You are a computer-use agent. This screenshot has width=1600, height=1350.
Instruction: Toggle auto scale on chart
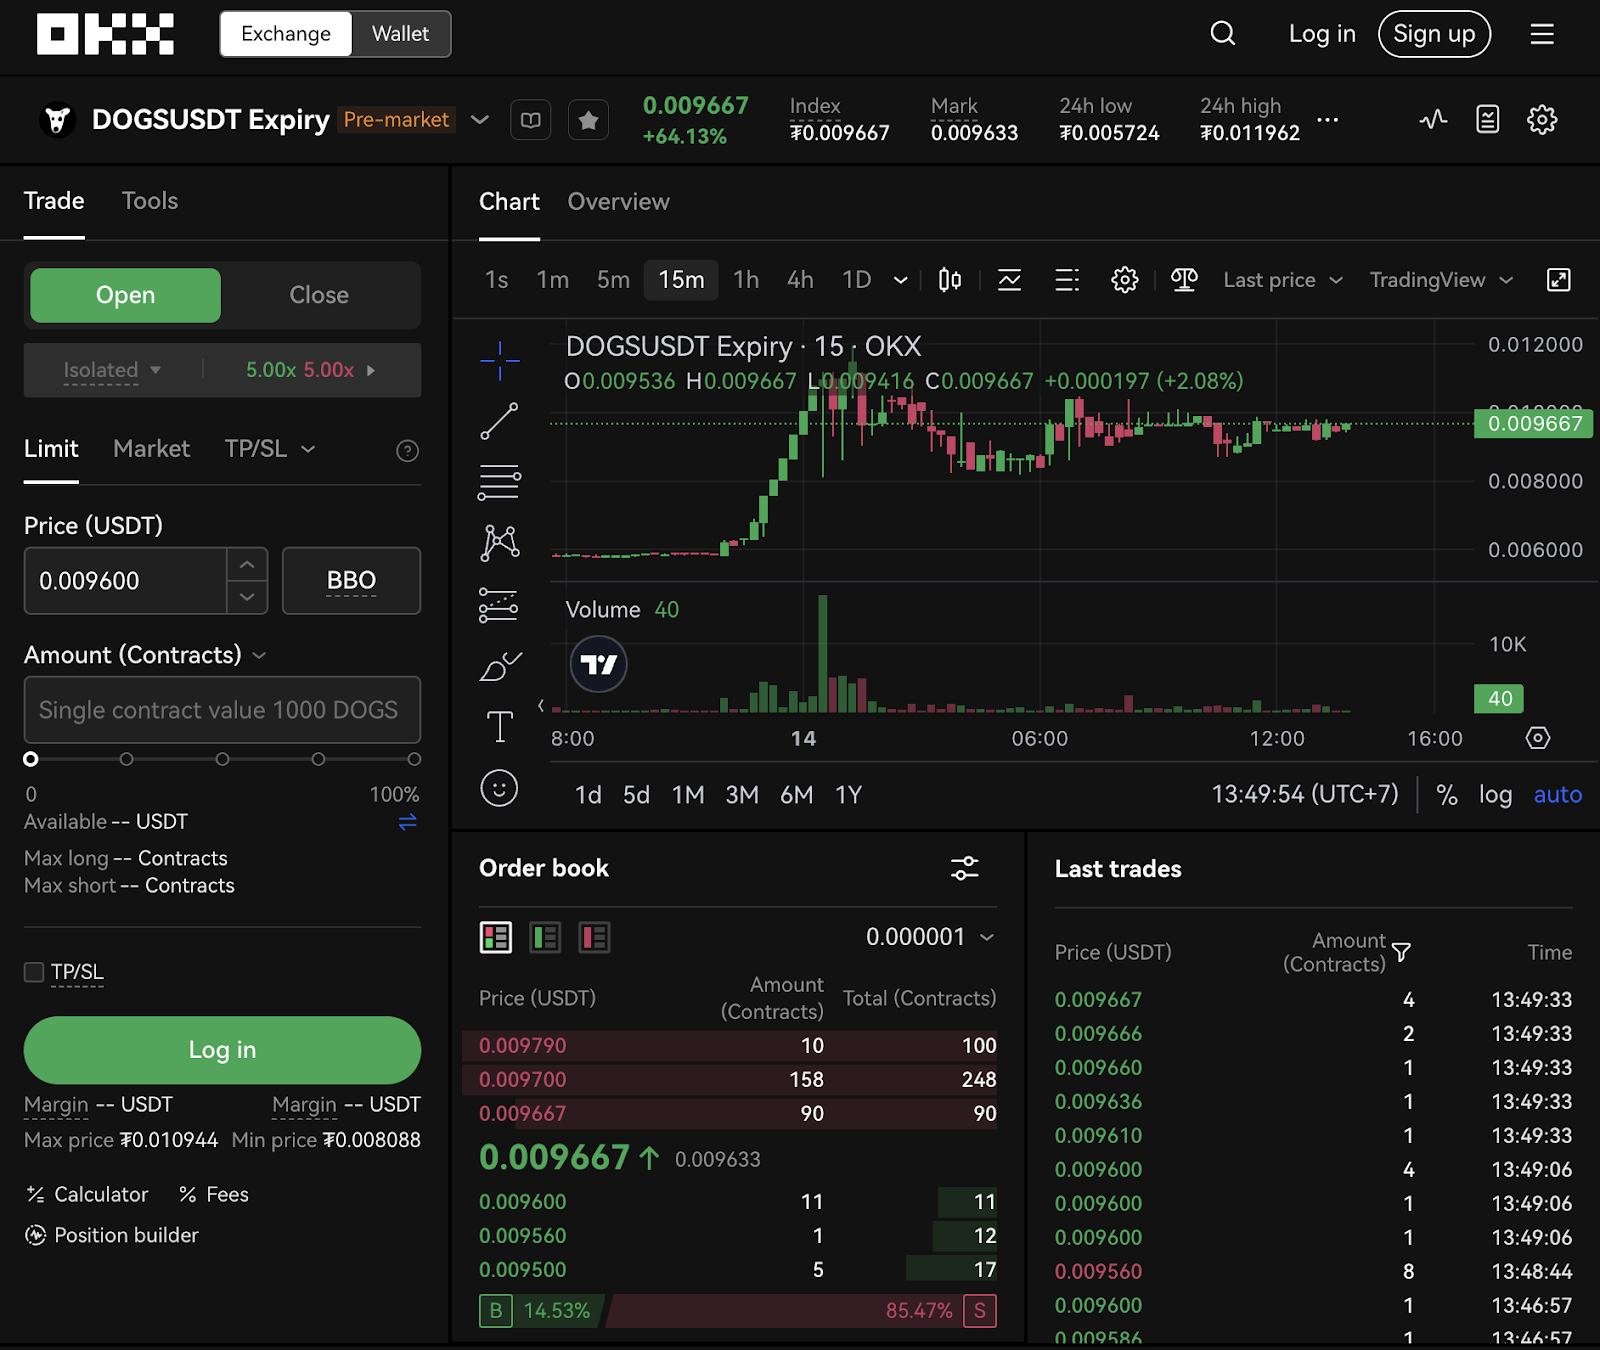click(1557, 795)
